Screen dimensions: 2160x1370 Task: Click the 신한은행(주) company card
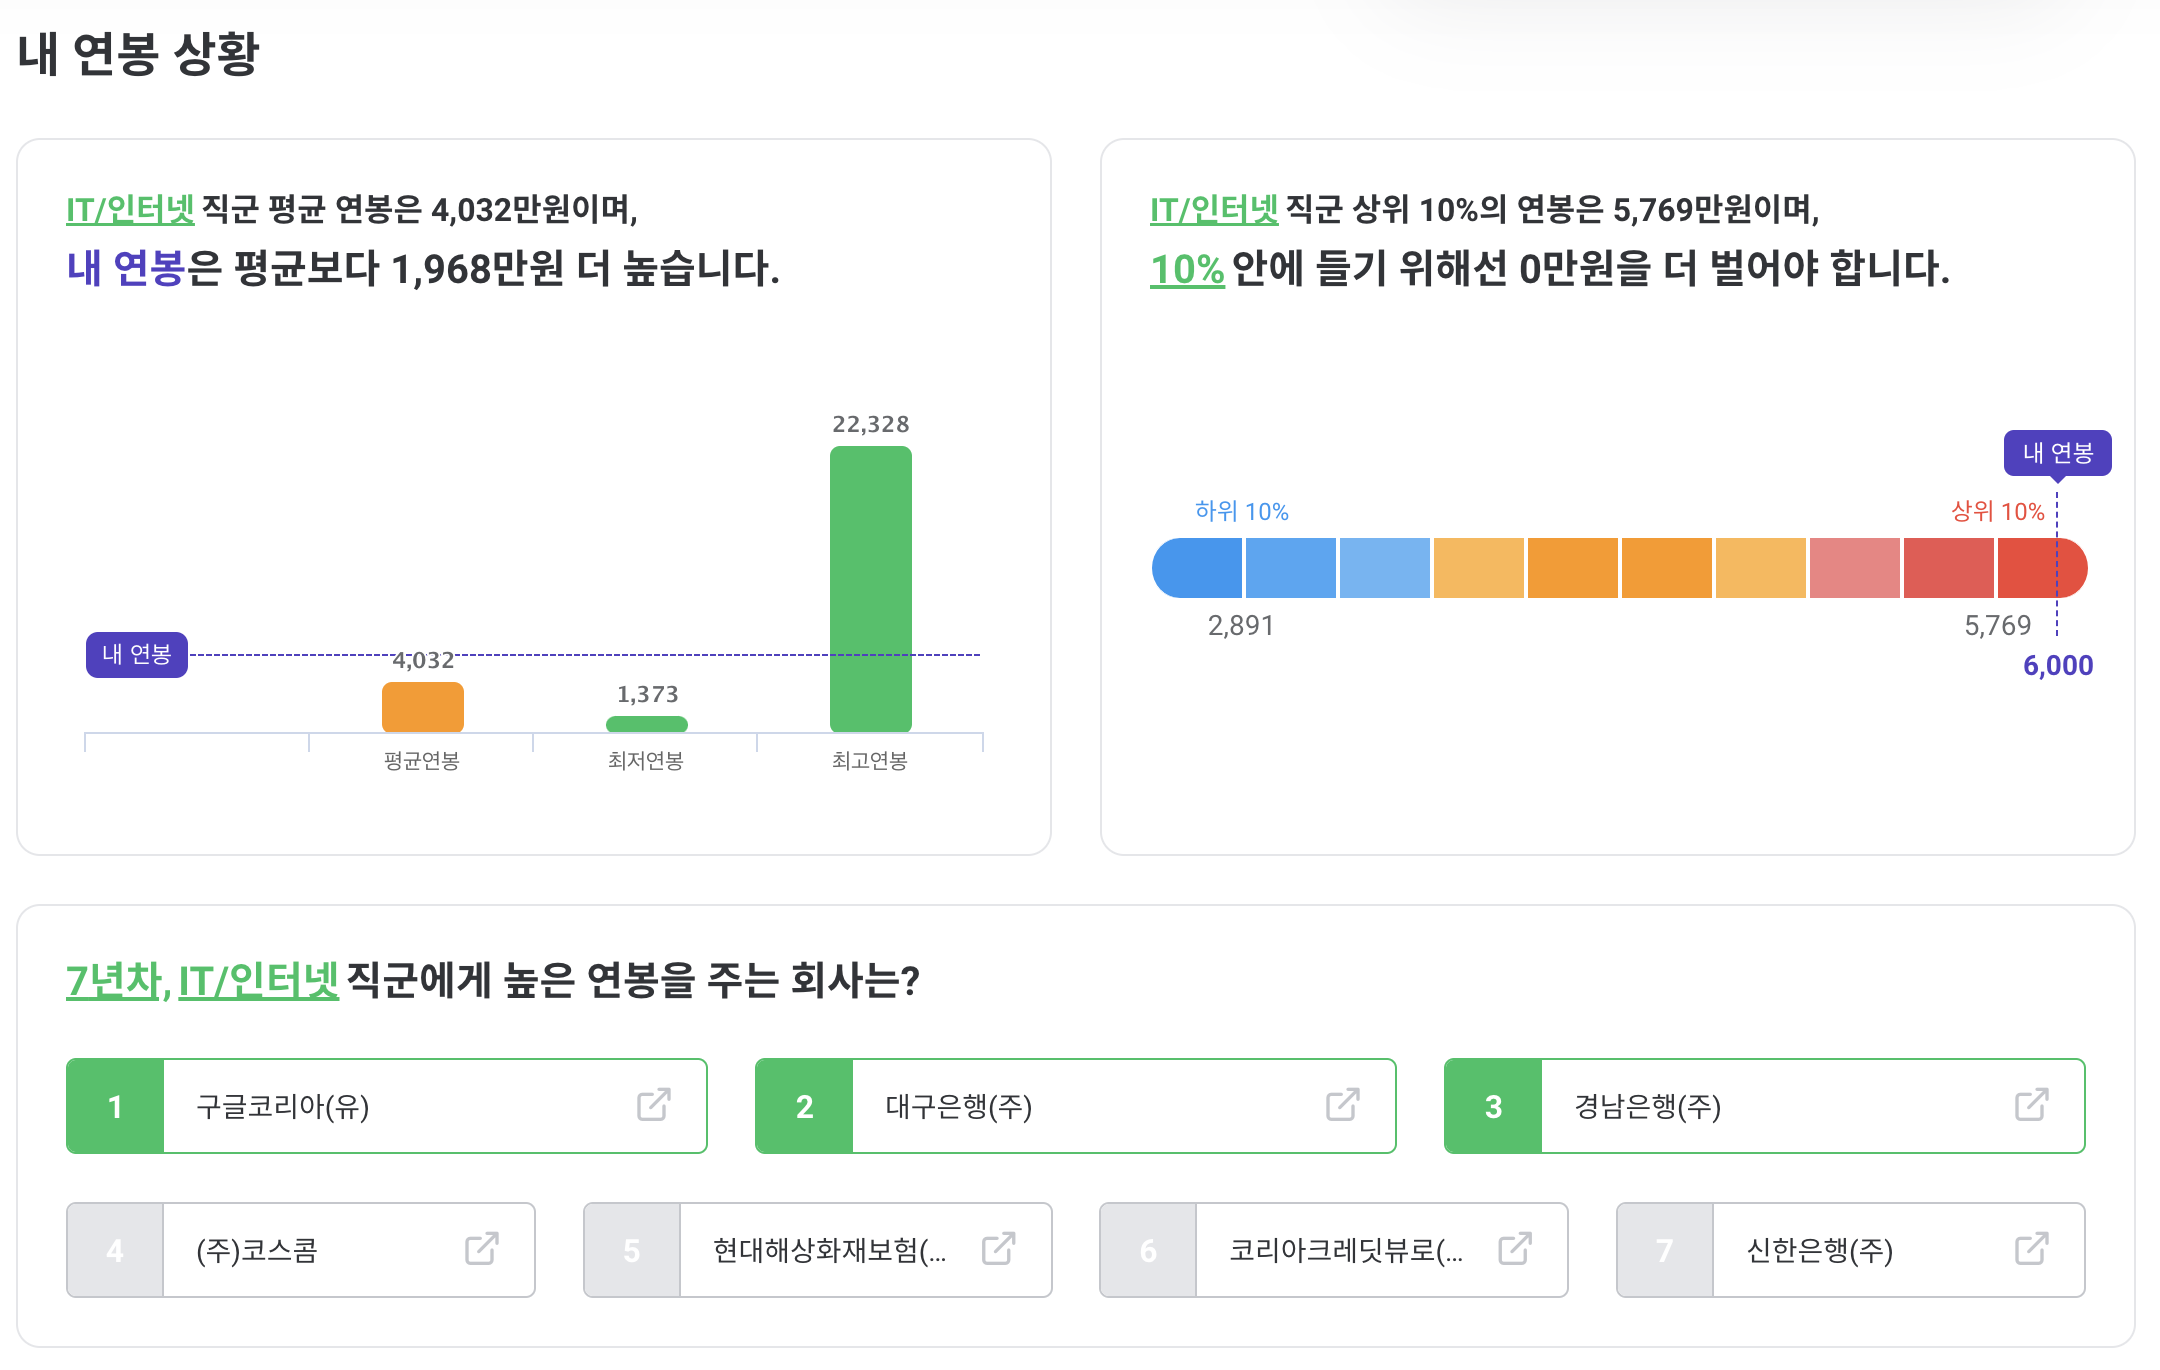(x=1850, y=1249)
